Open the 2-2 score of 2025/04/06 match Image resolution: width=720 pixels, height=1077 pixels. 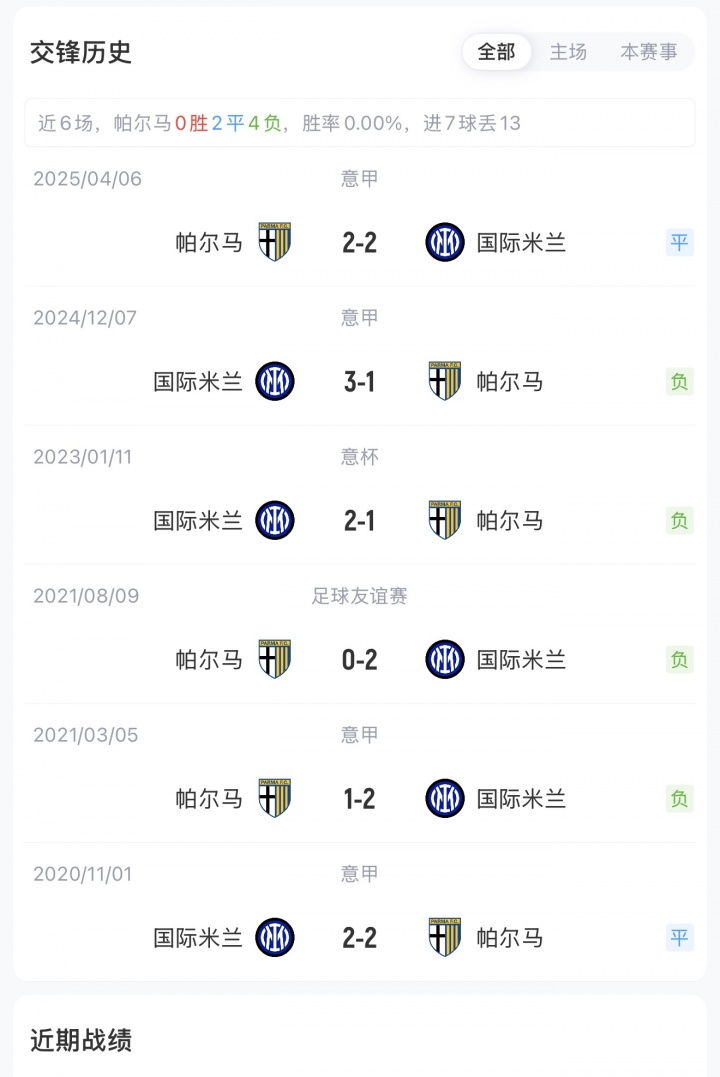click(359, 242)
